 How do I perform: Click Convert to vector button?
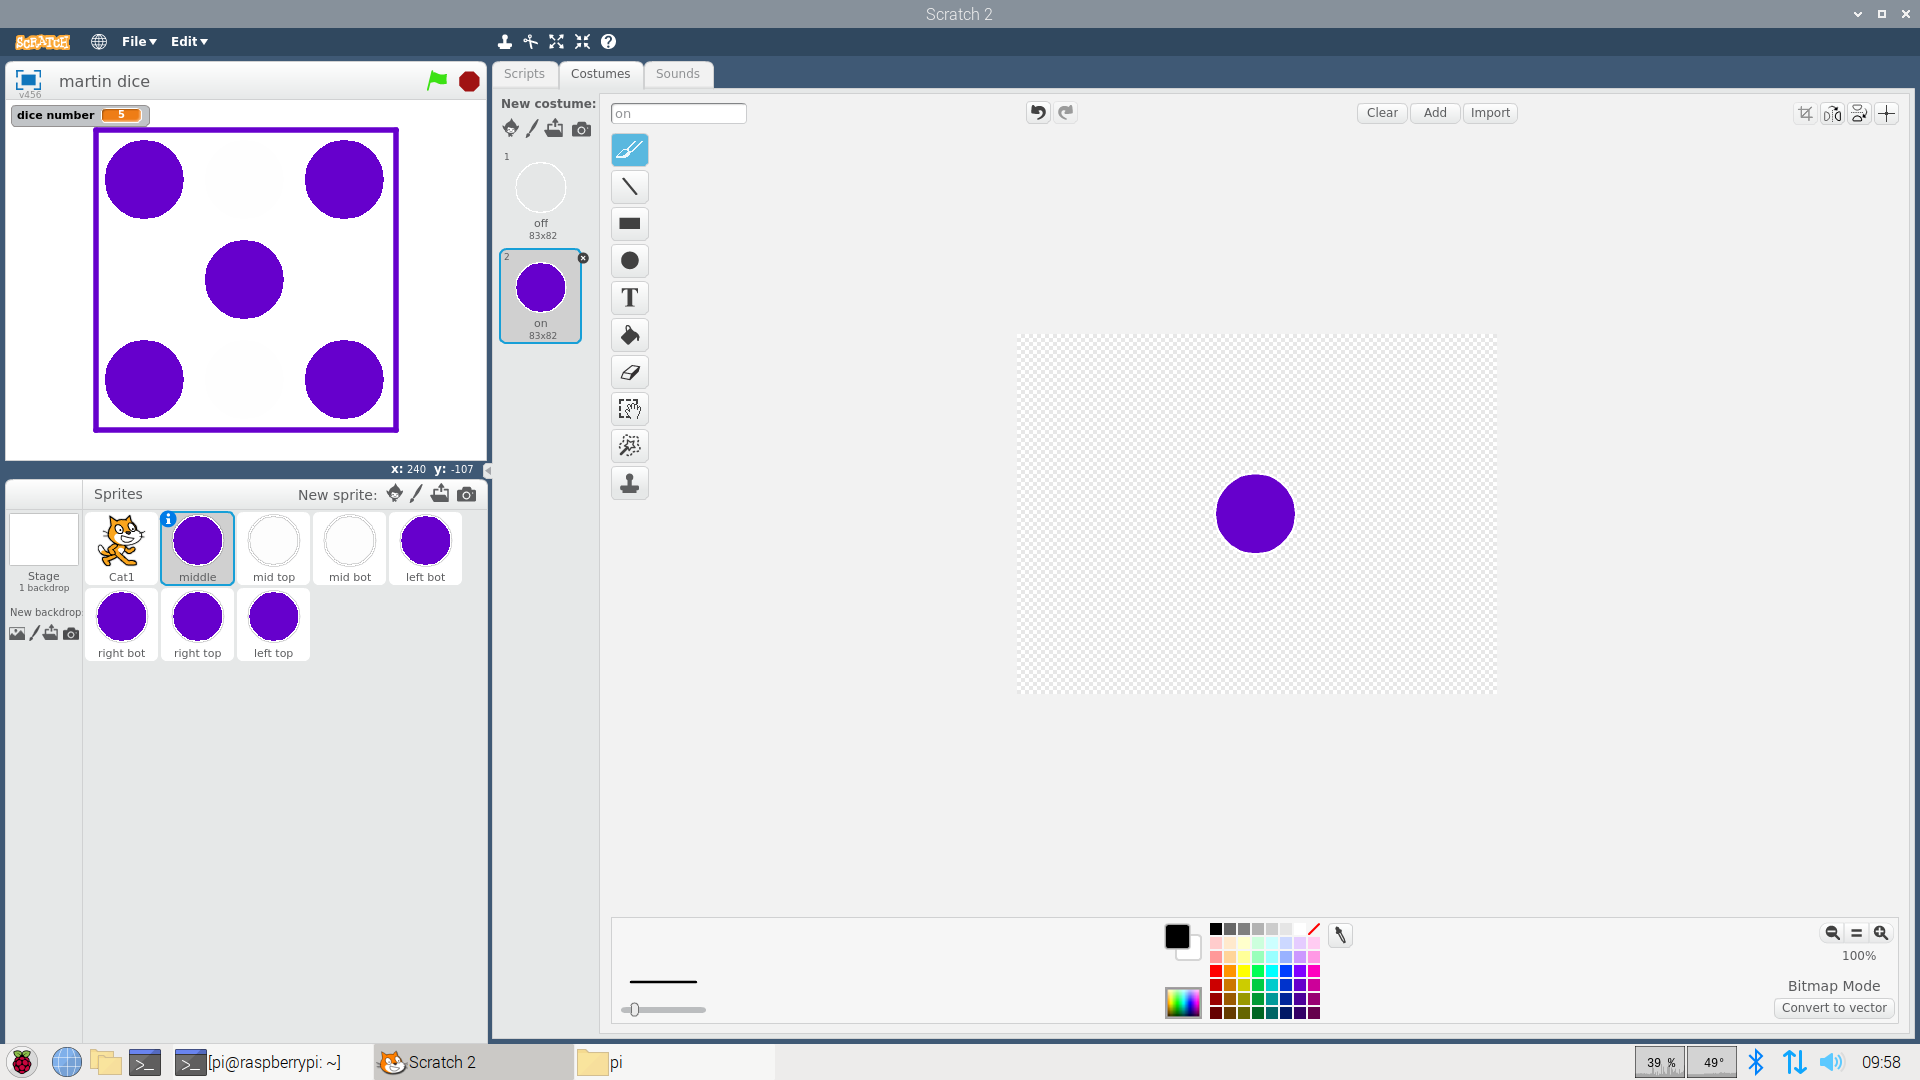click(1834, 1008)
